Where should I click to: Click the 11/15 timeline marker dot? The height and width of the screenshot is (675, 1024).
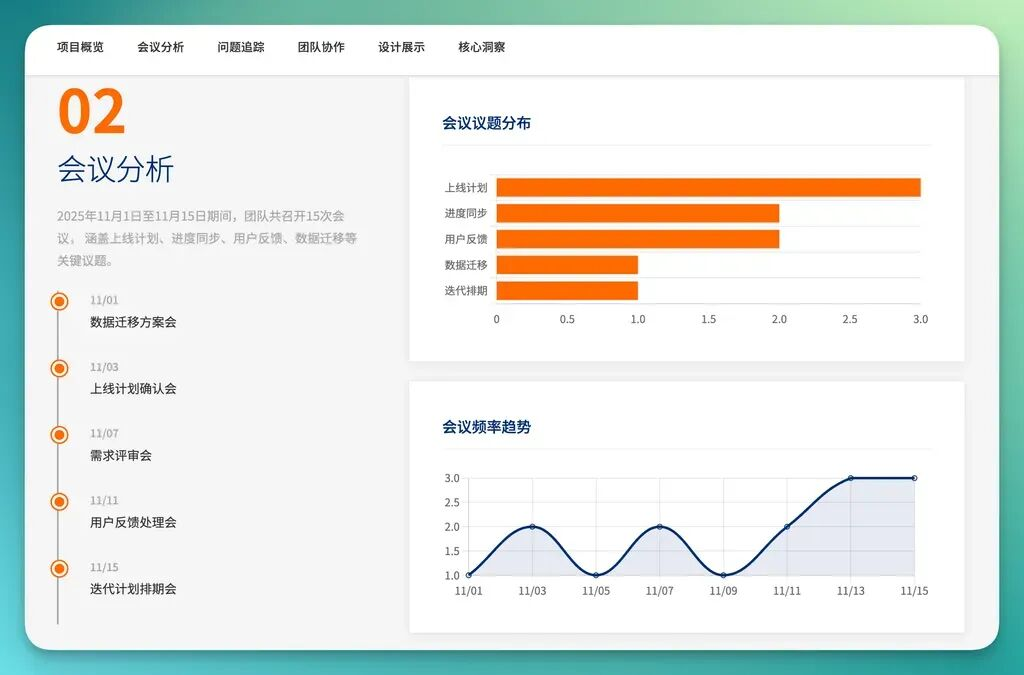[x=59, y=568]
